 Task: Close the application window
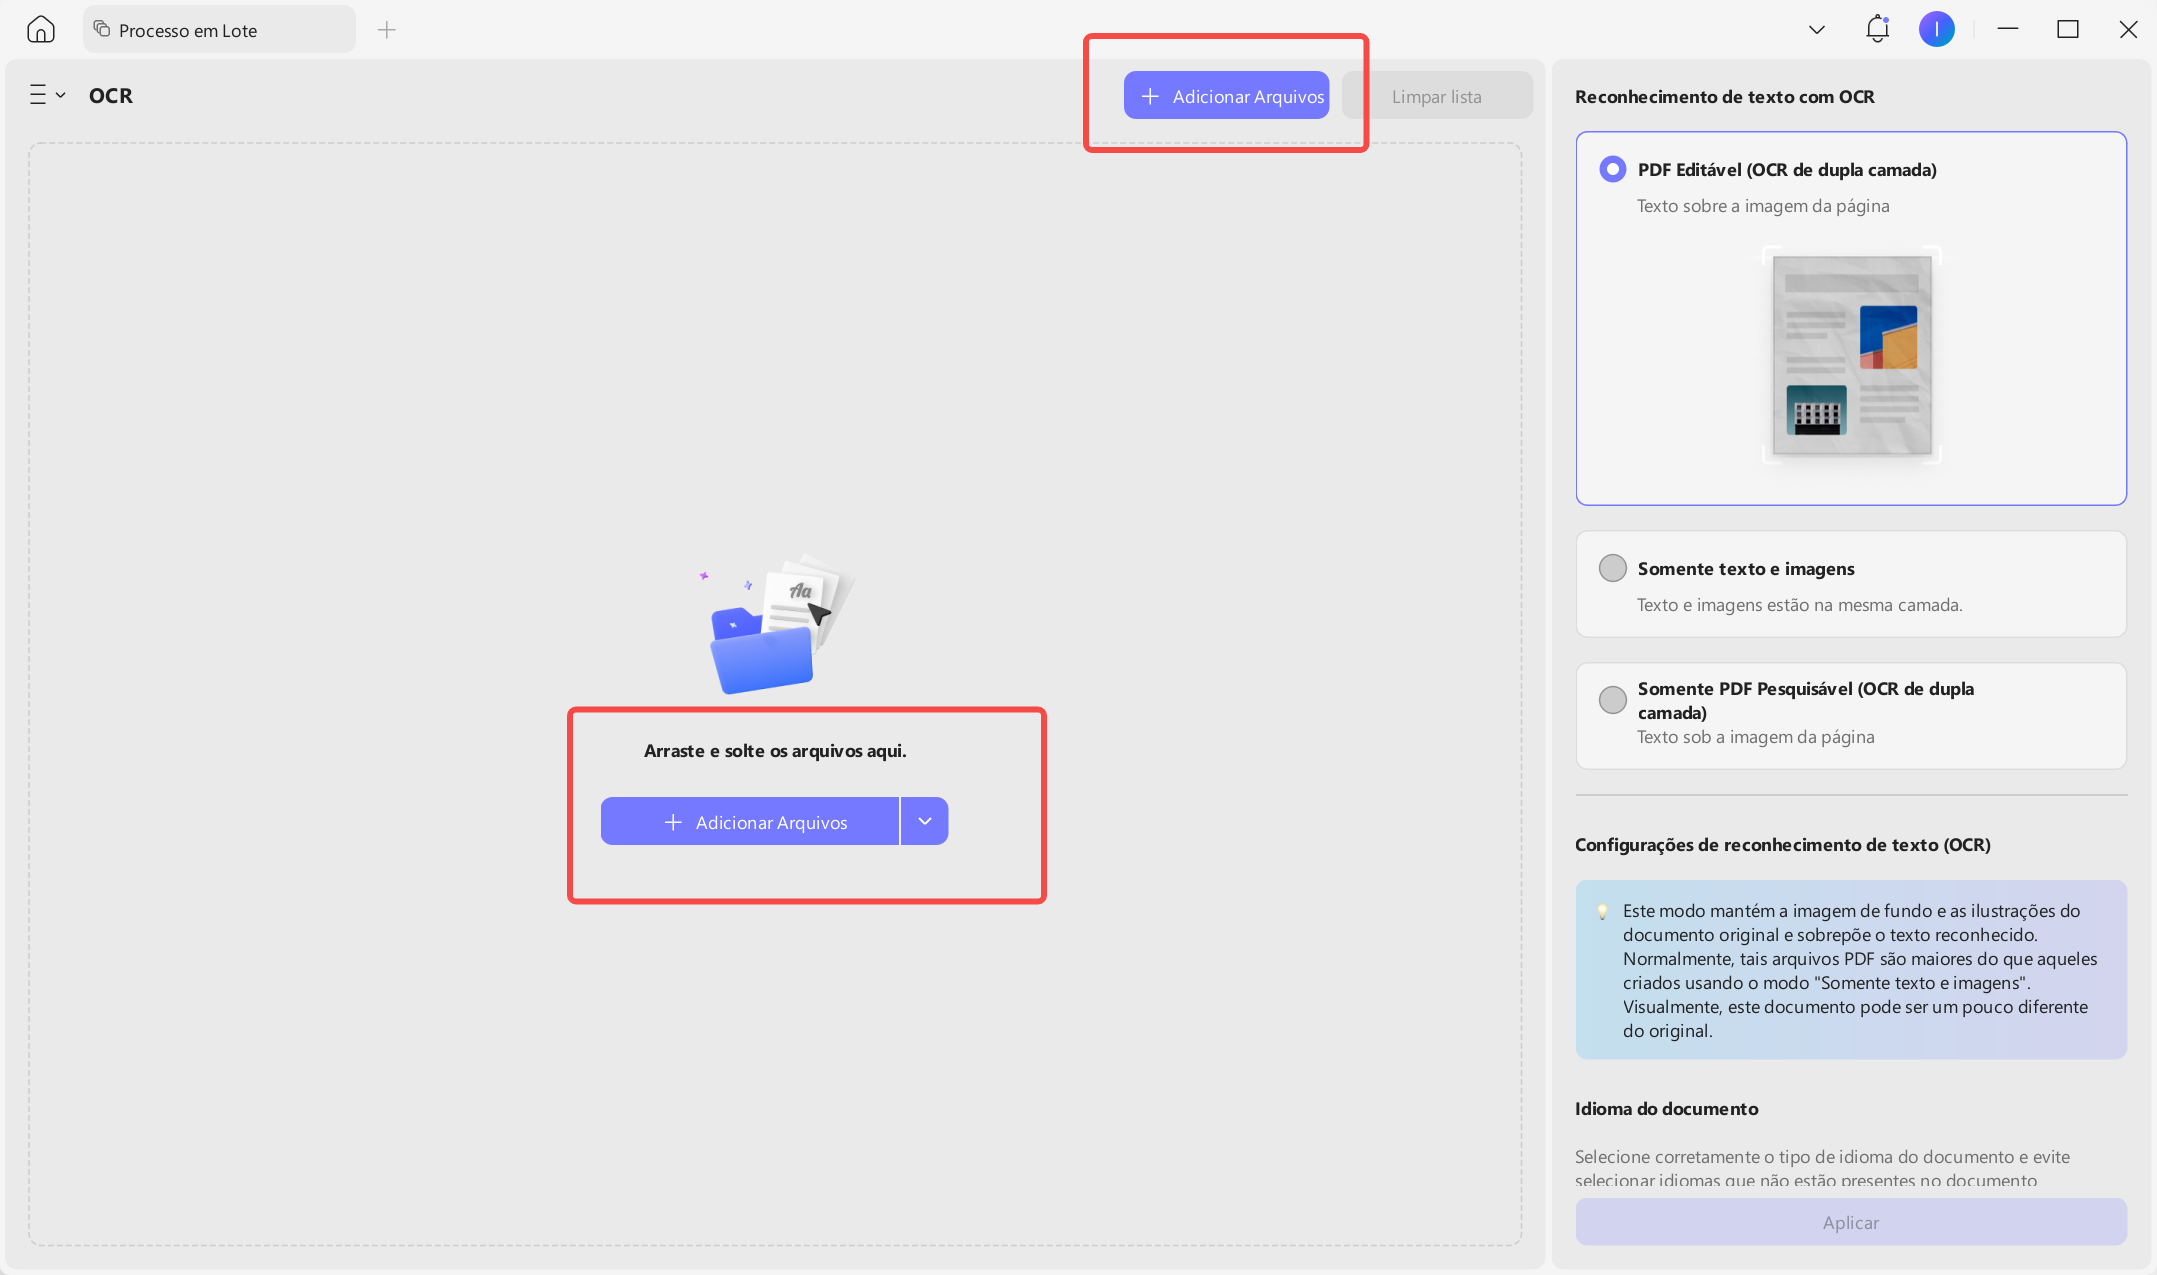tap(2128, 29)
